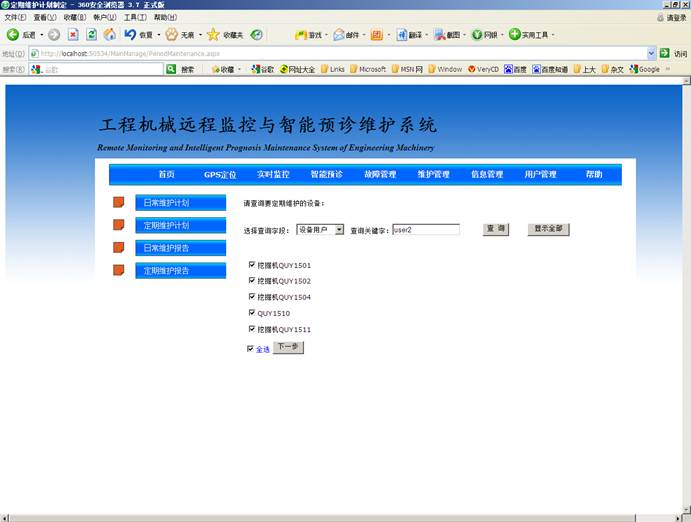
Task: Click the Home icon in the toolbar
Action: 110,35
